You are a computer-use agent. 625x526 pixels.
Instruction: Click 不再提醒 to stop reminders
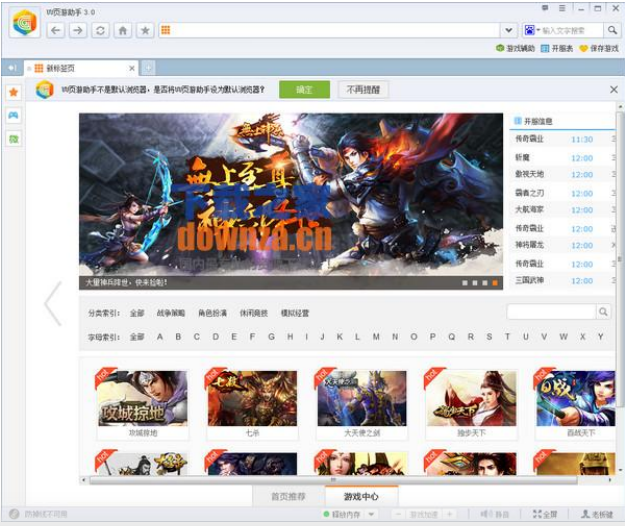click(x=363, y=90)
